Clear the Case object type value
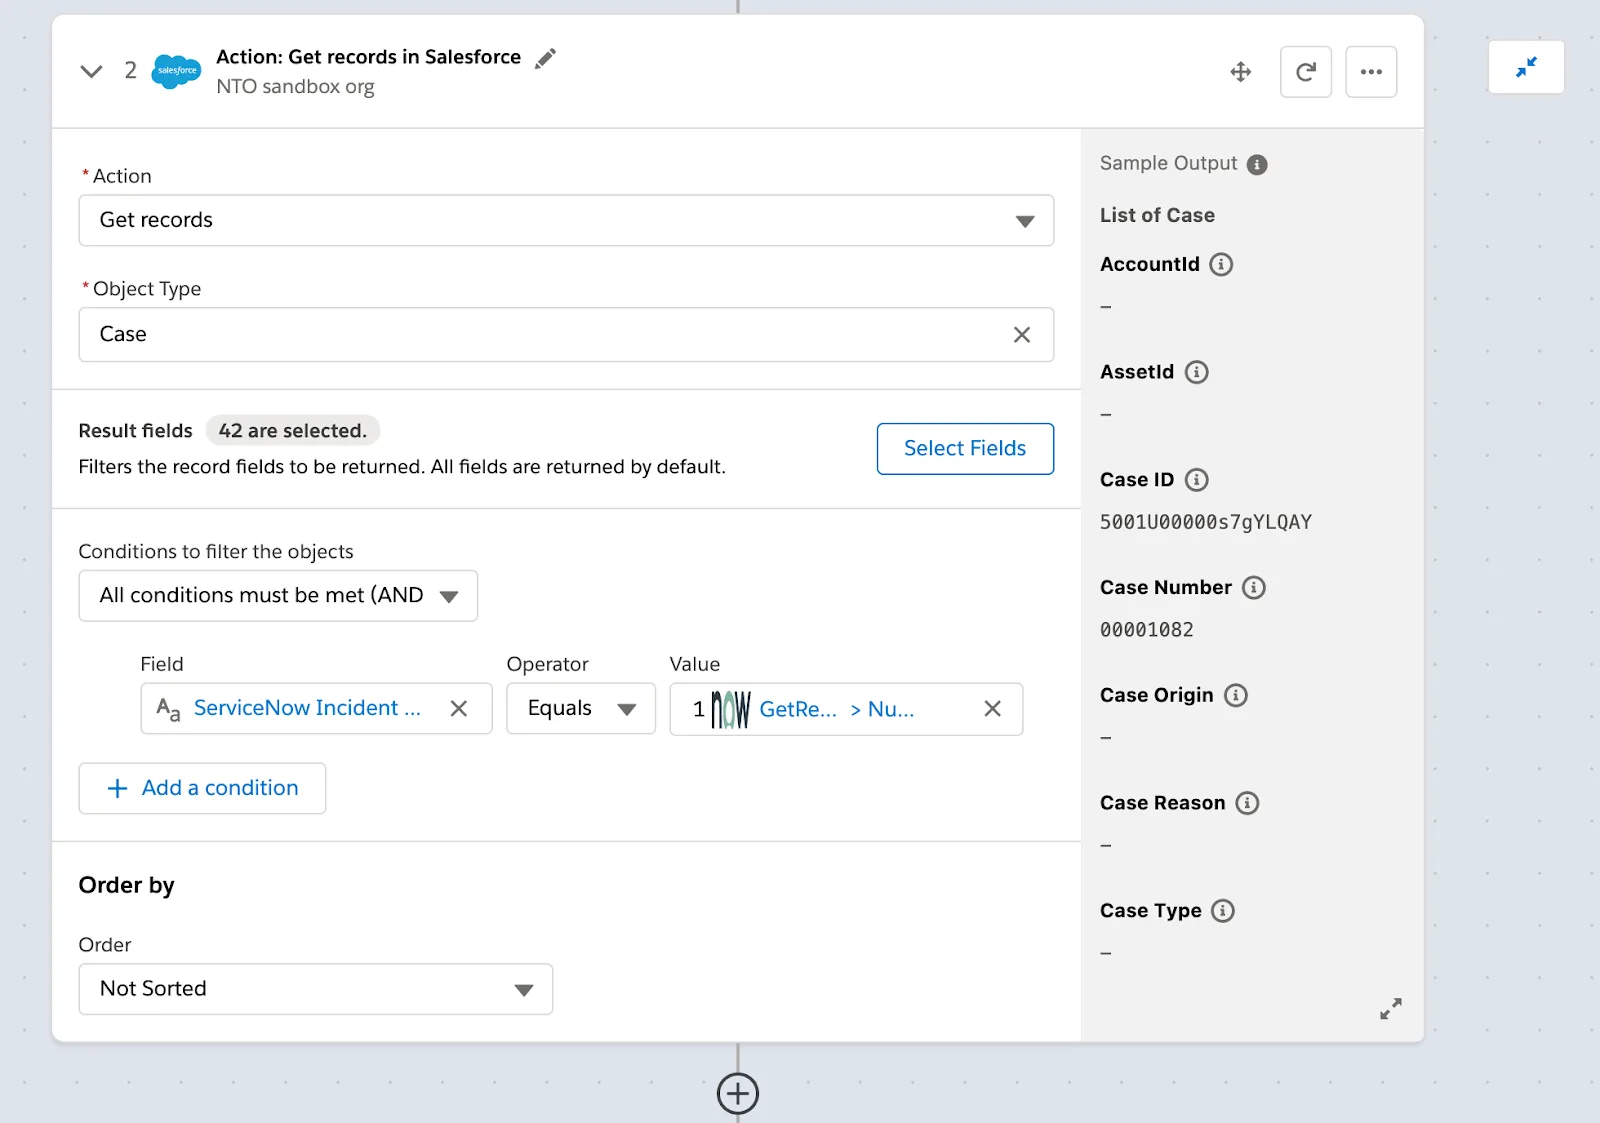Viewport: 1600px width, 1123px height. coord(1022,335)
